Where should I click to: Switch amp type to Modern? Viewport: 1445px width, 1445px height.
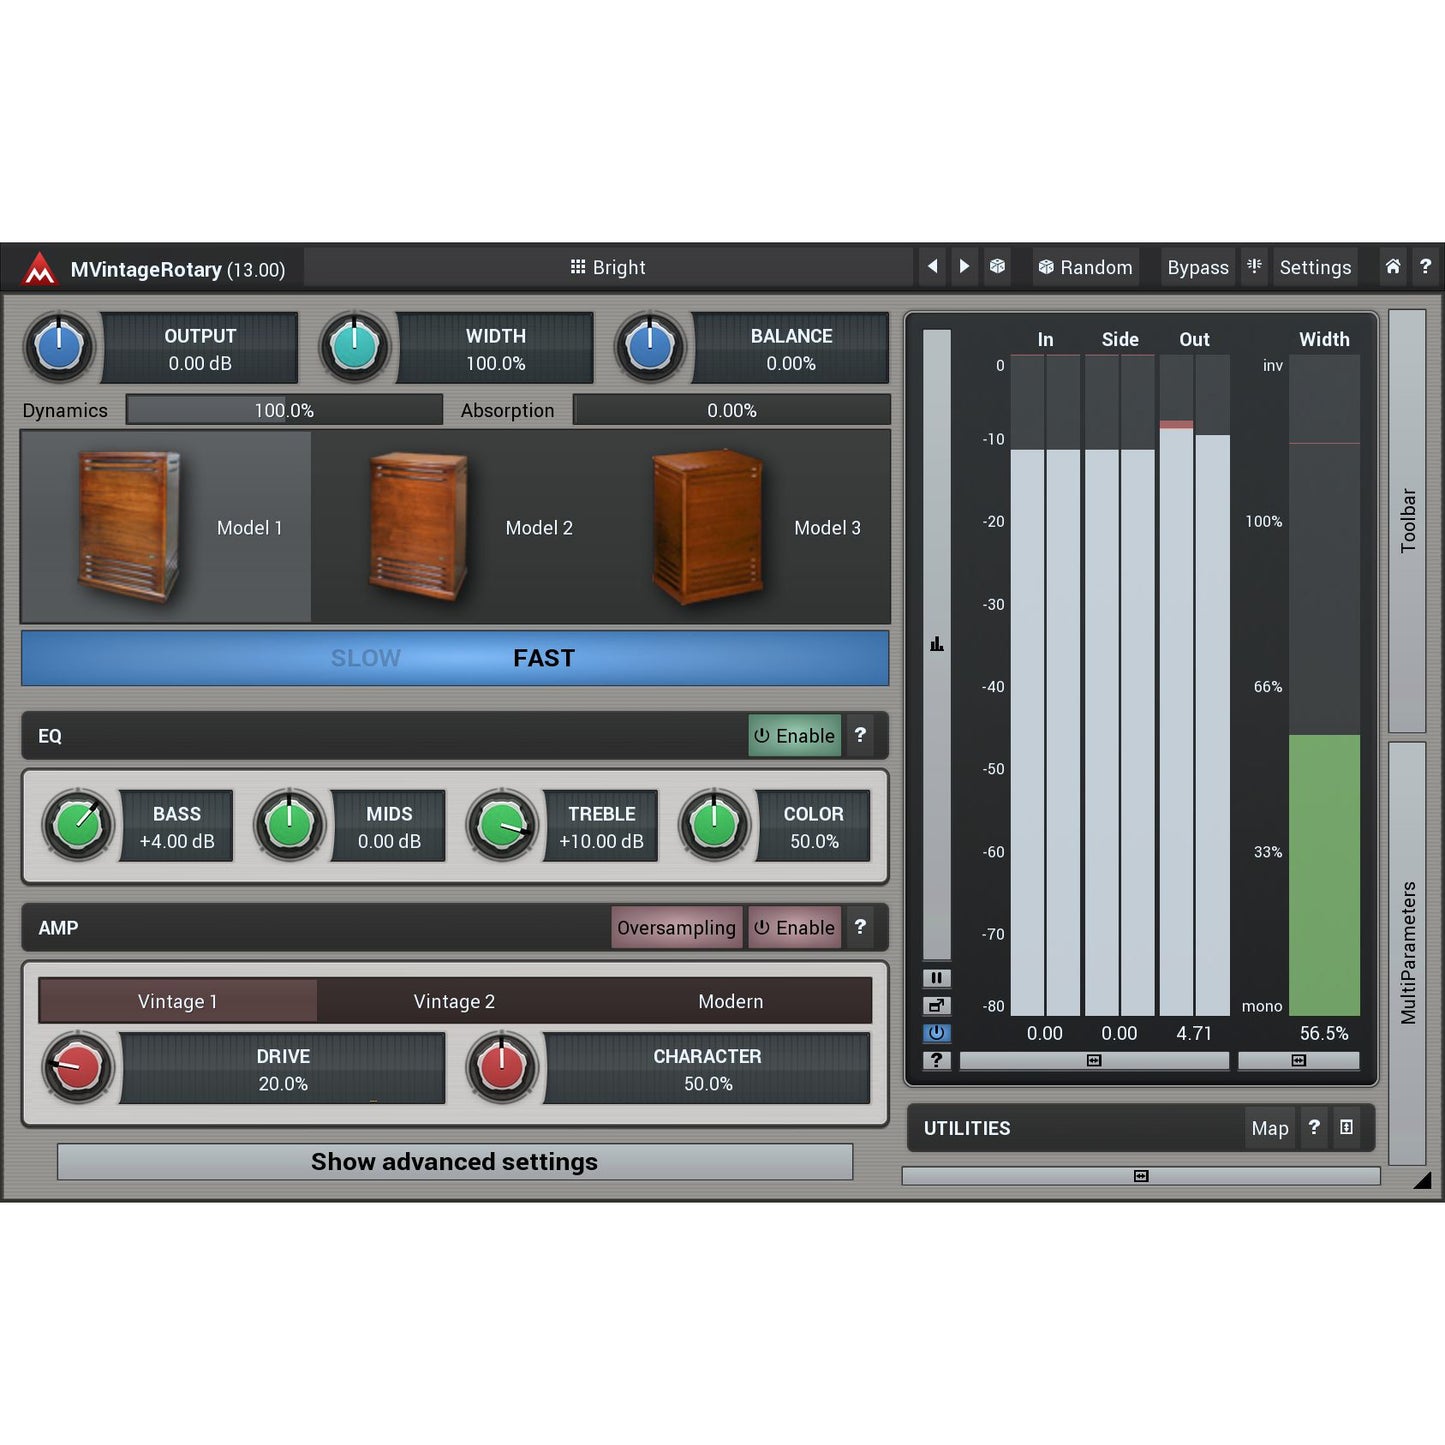click(730, 1001)
